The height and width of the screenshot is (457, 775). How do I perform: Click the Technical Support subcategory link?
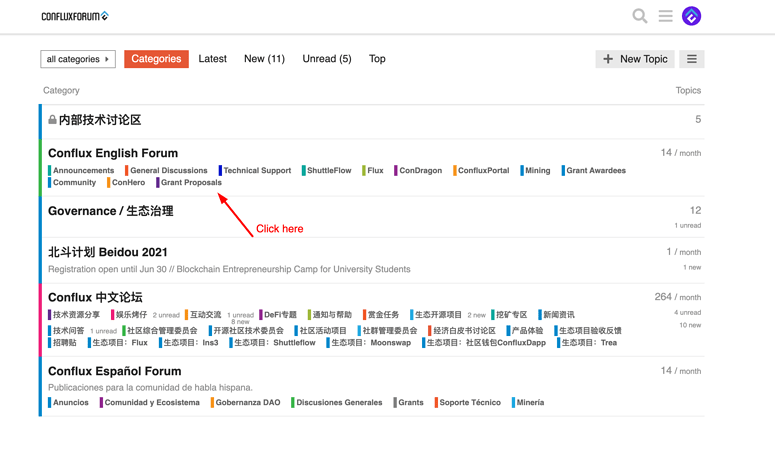[x=257, y=170]
